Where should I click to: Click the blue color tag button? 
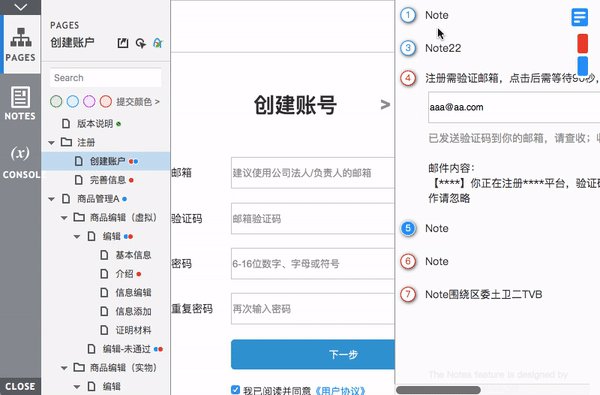pos(582,66)
